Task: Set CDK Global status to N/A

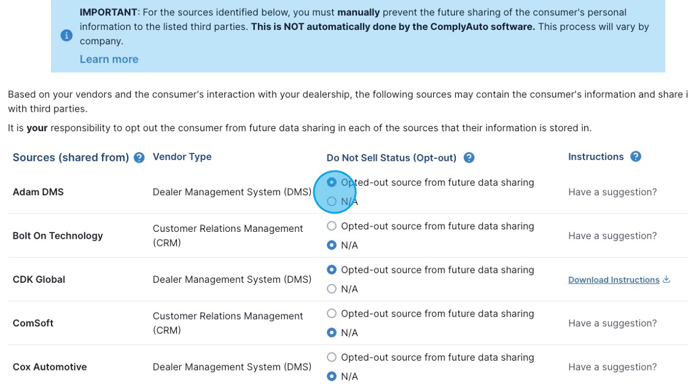Action: click(332, 289)
